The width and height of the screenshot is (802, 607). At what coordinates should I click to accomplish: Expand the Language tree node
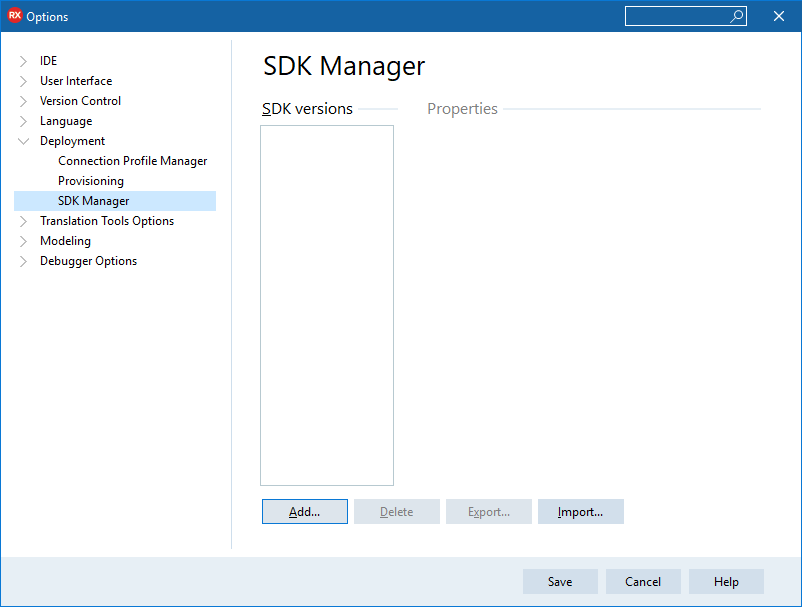[24, 121]
